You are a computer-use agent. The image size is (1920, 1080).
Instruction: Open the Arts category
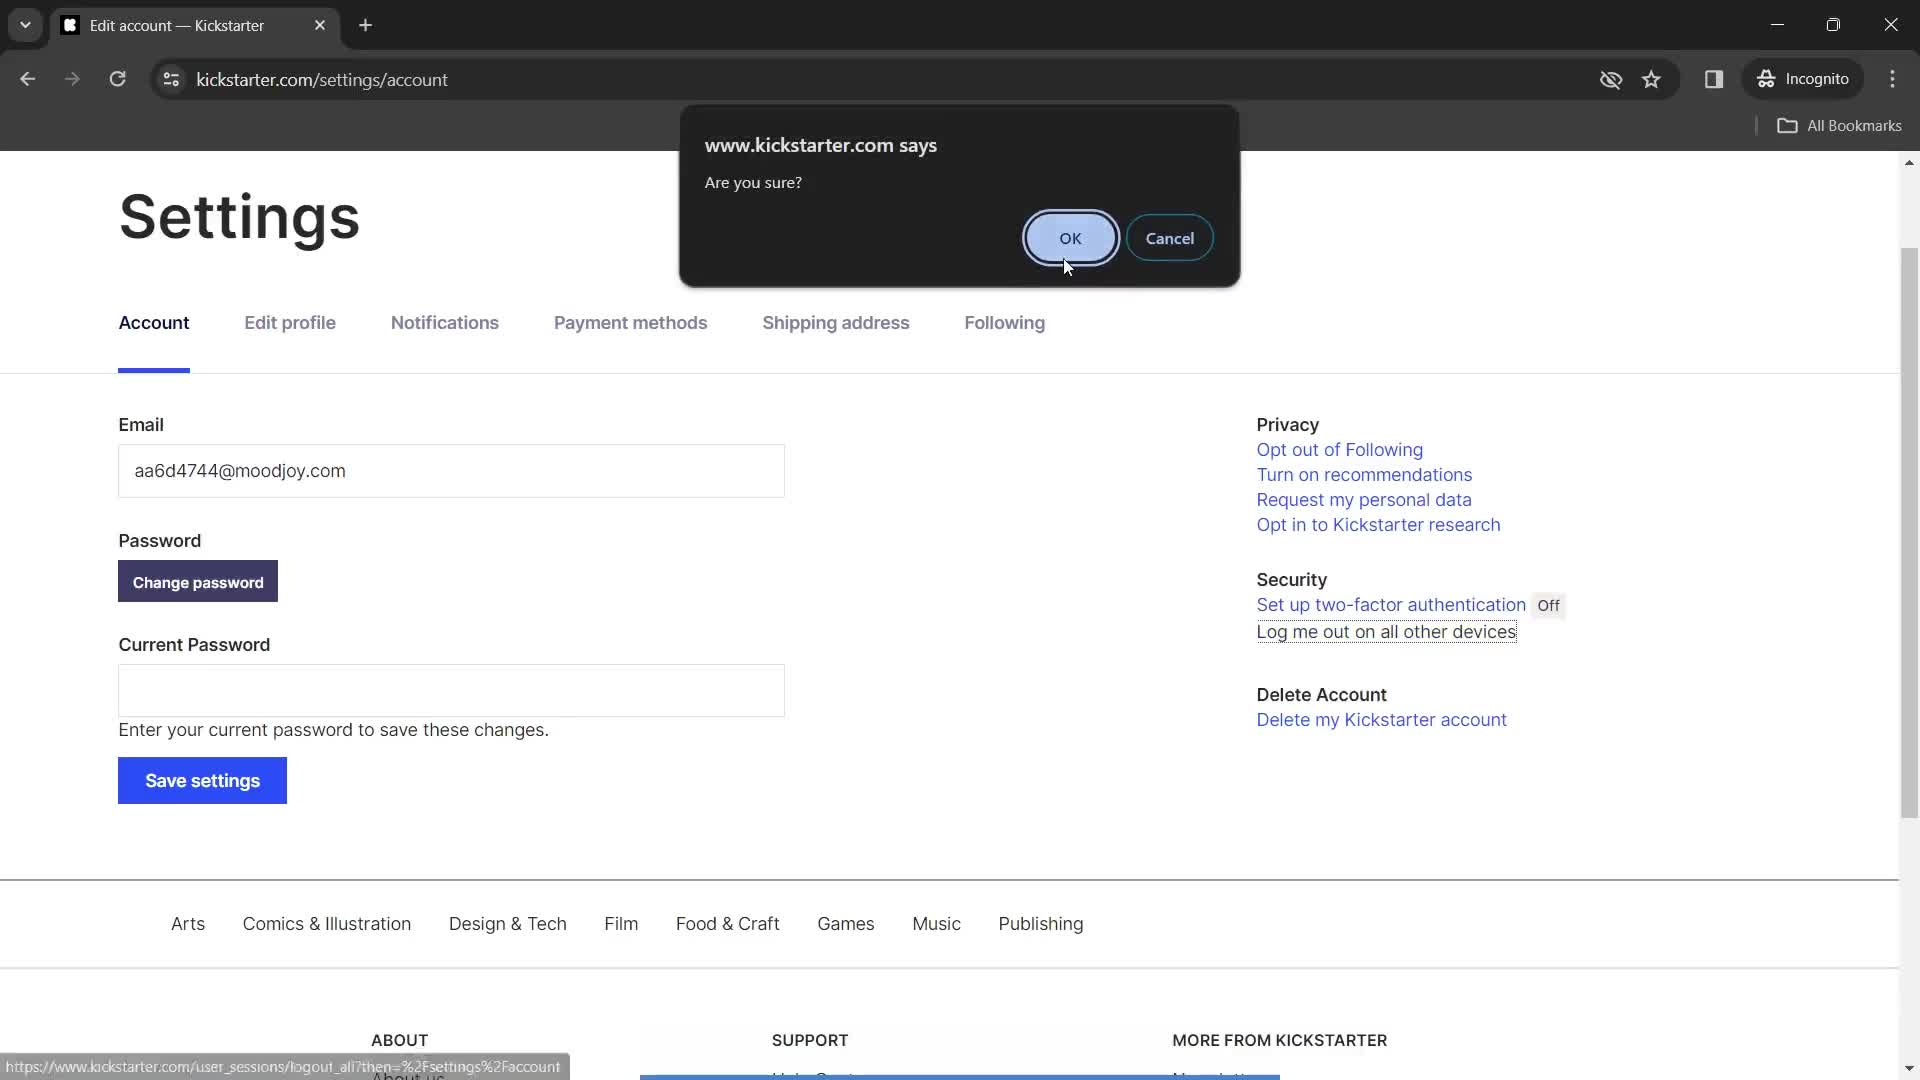(188, 924)
